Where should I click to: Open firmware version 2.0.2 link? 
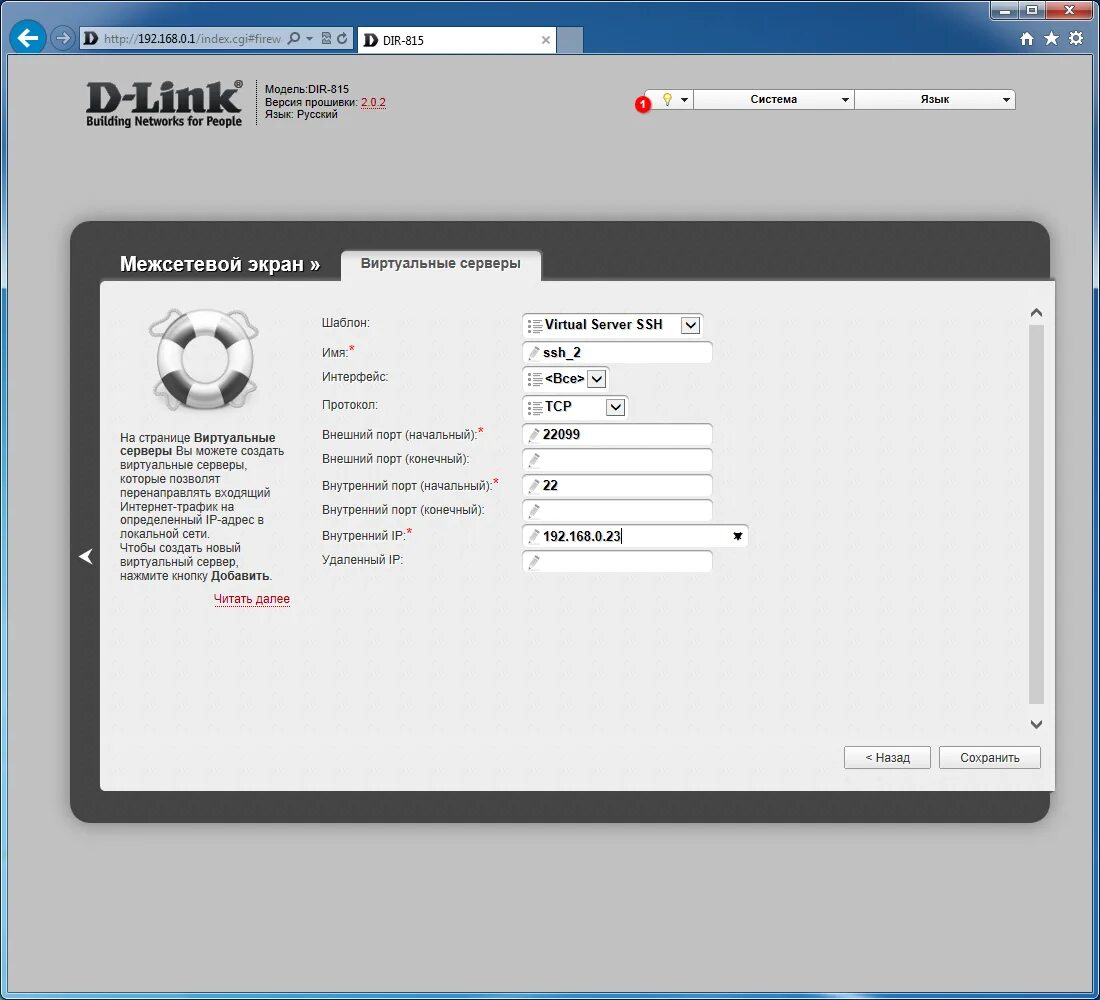click(x=373, y=102)
